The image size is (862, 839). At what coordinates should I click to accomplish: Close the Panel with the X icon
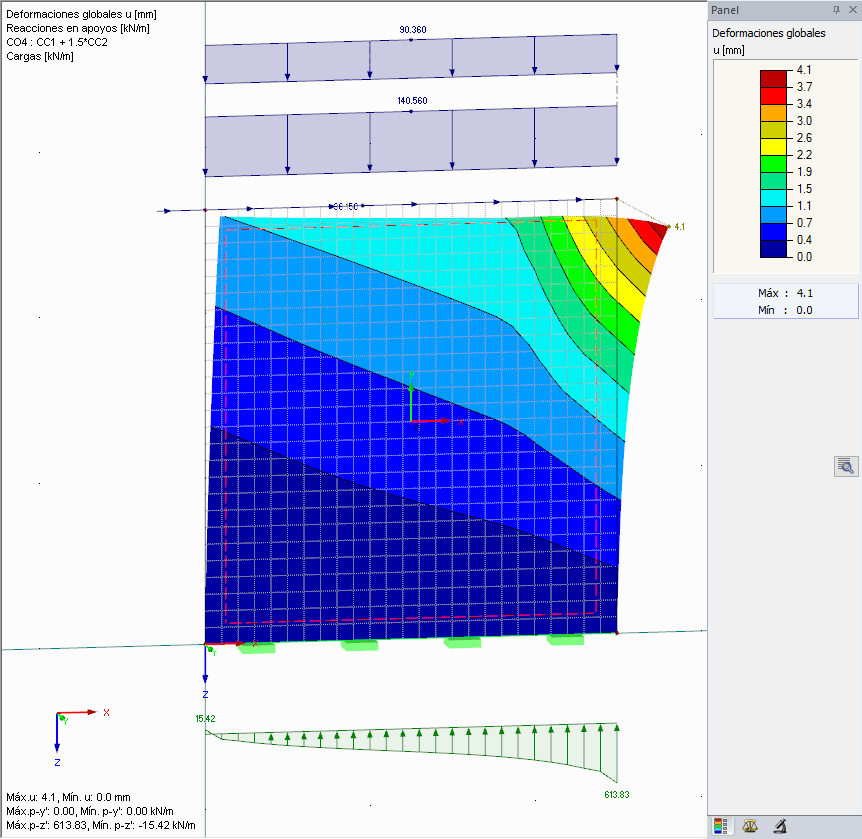[x=853, y=9]
